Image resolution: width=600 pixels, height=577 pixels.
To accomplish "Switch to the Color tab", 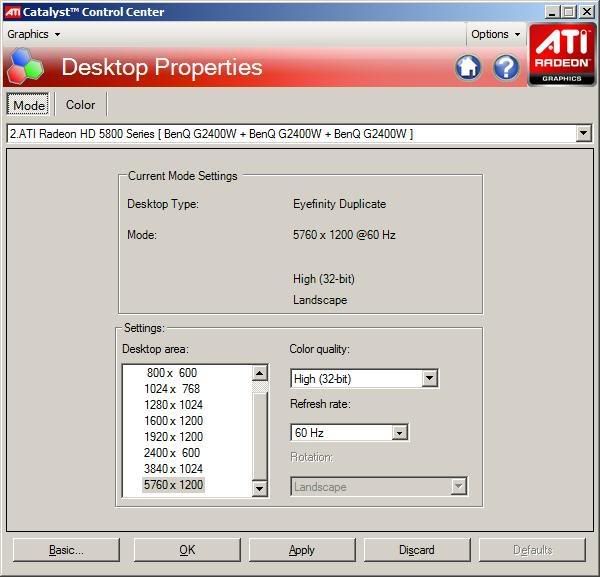I will (80, 104).
